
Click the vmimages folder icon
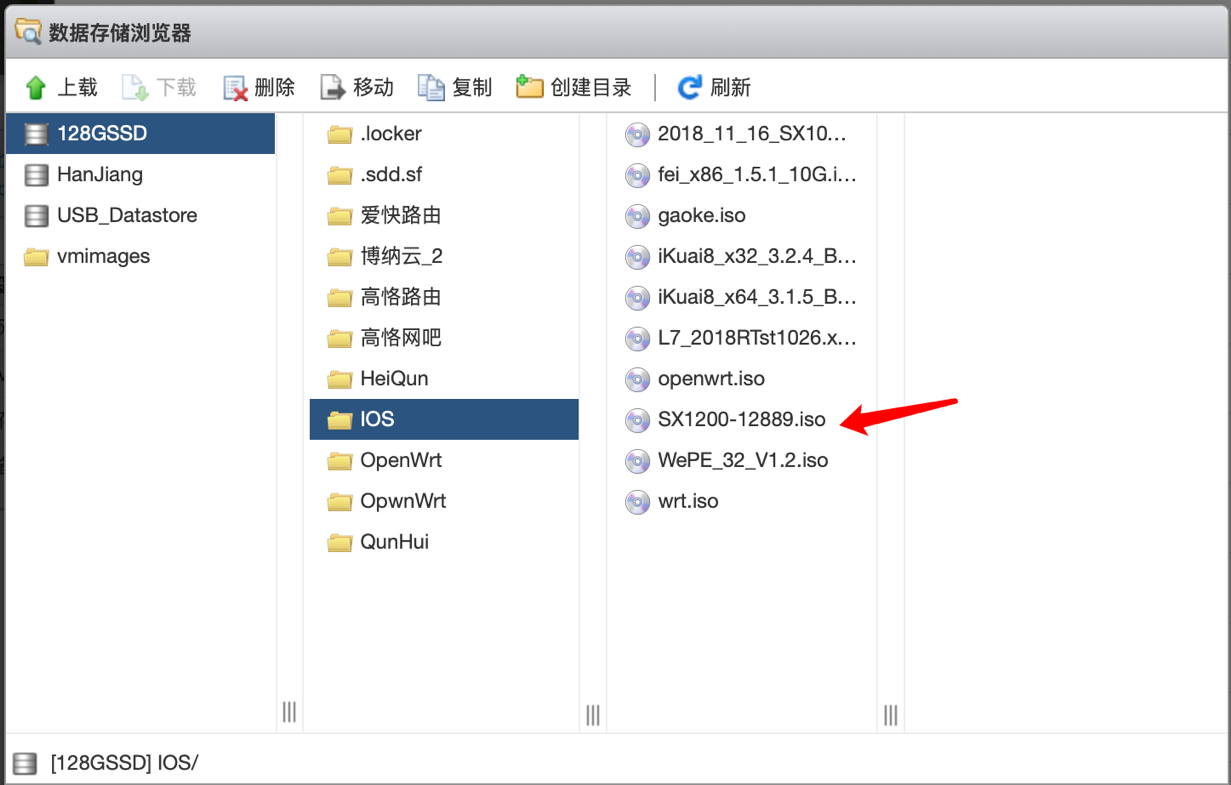[36, 257]
